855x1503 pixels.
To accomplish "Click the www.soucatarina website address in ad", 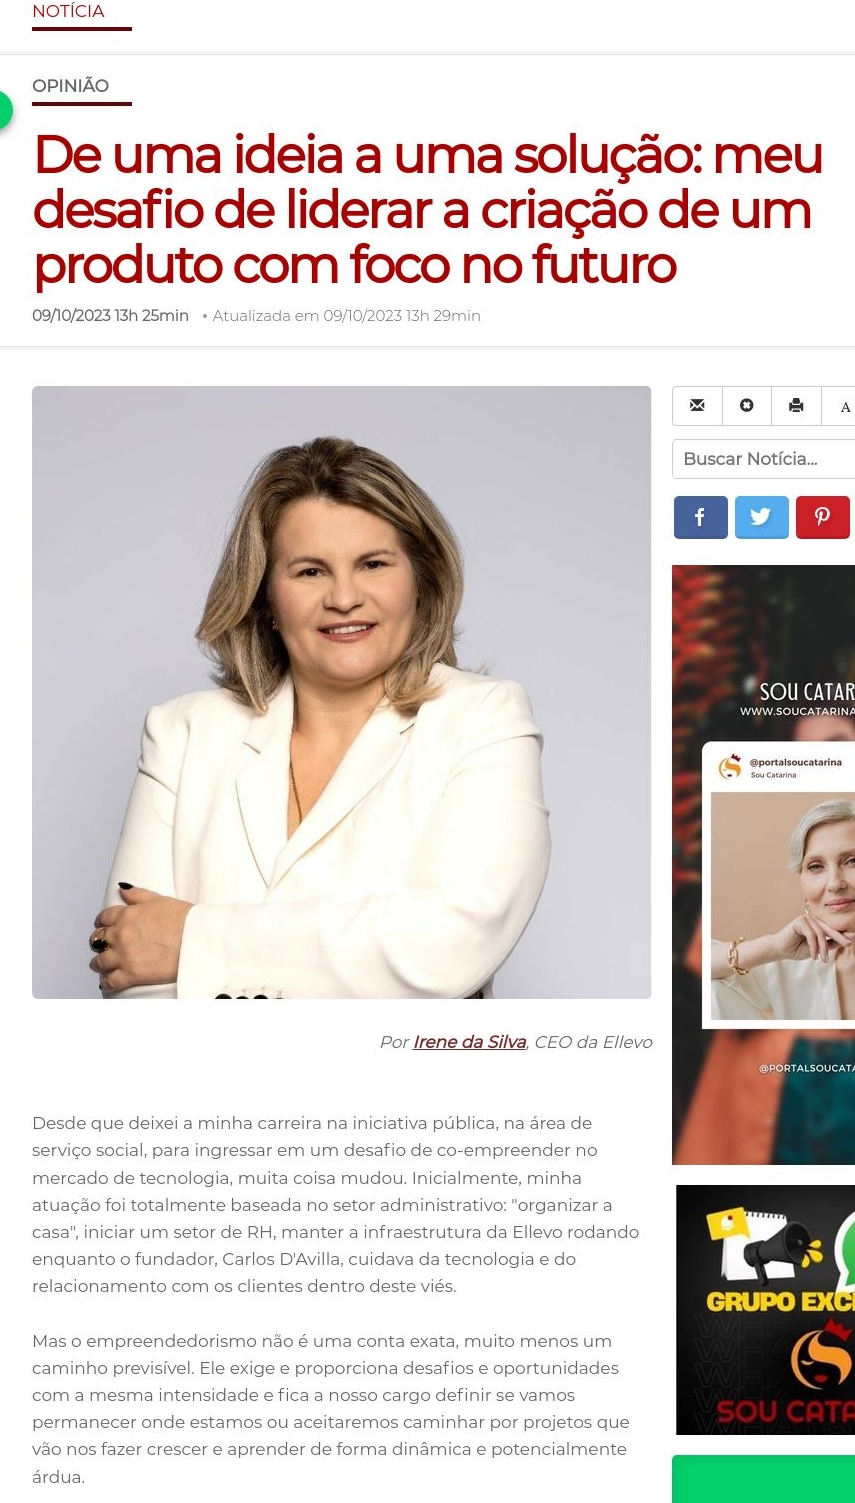I will (x=797, y=711).
